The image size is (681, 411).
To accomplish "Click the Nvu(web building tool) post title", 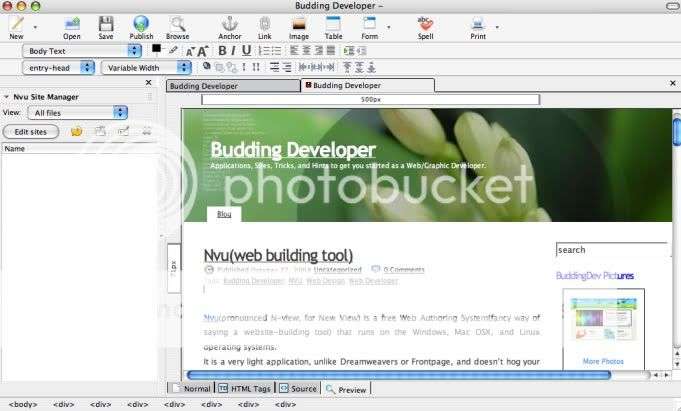I will point(278,255).
